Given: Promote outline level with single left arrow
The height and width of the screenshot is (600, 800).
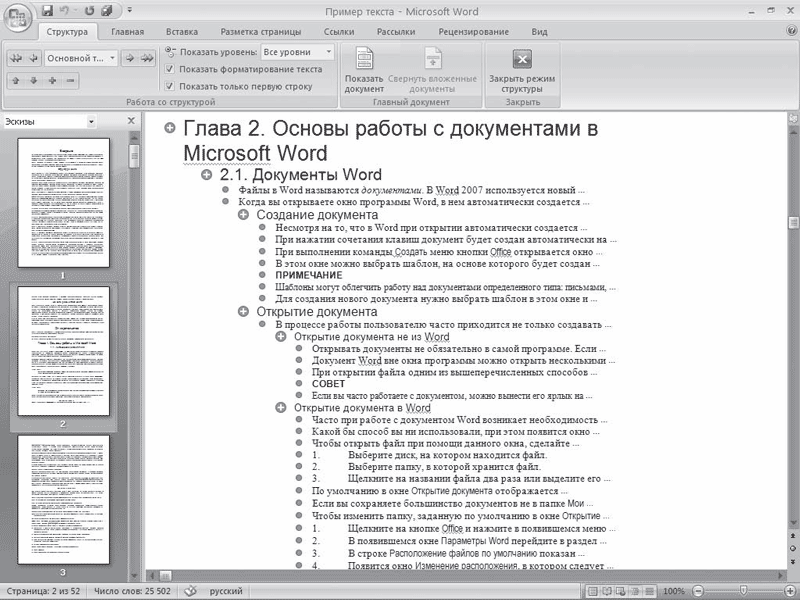Looking at the screenshot, I should coord(33,58).
